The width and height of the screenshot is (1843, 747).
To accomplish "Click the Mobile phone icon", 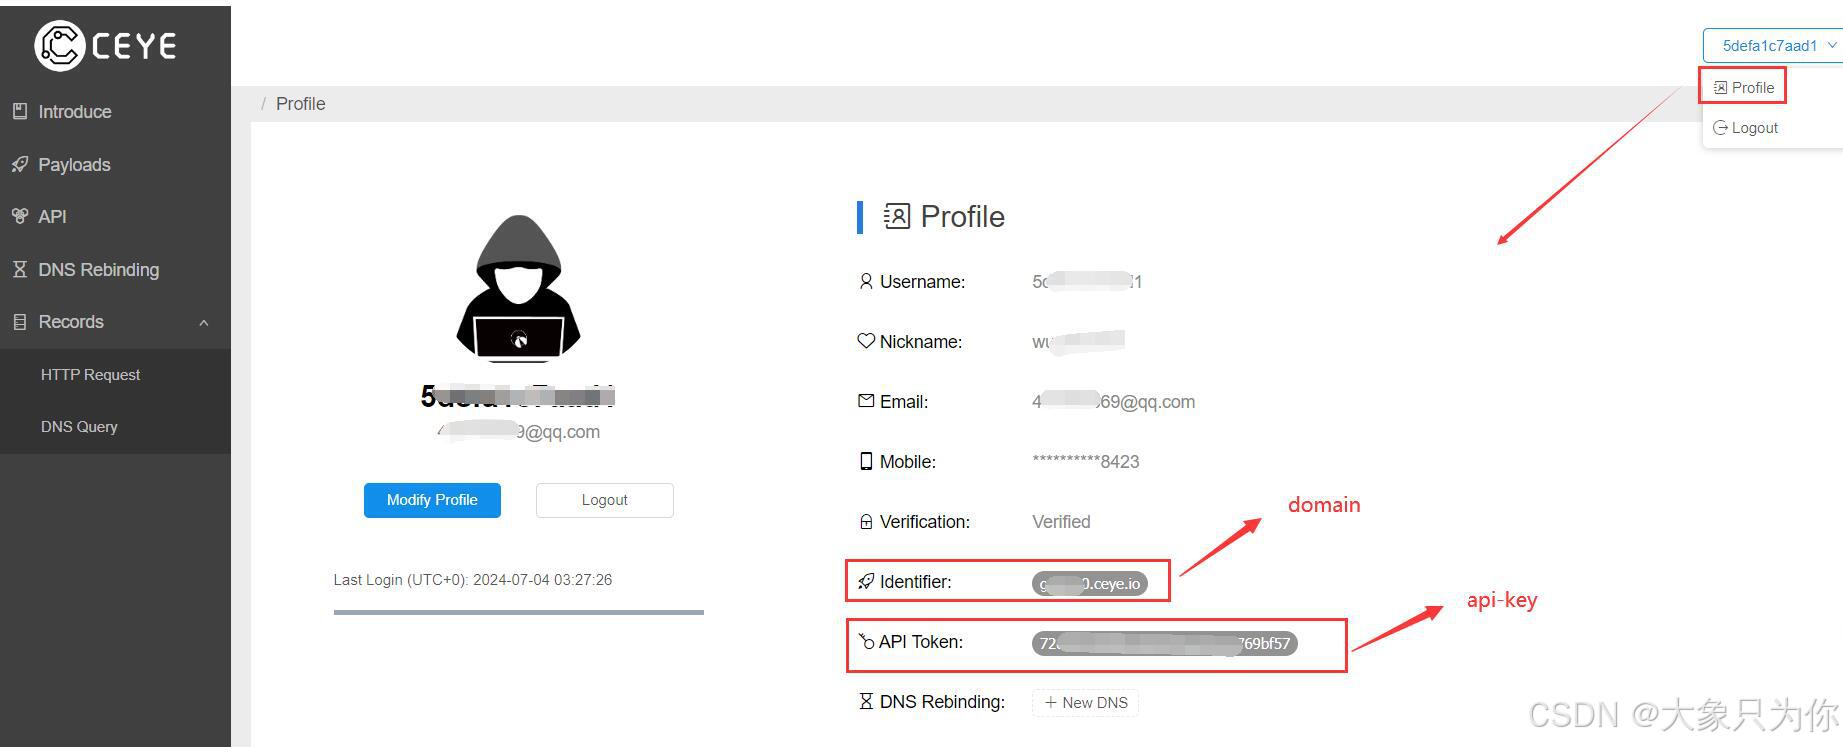I will click(x=866, y=461).
